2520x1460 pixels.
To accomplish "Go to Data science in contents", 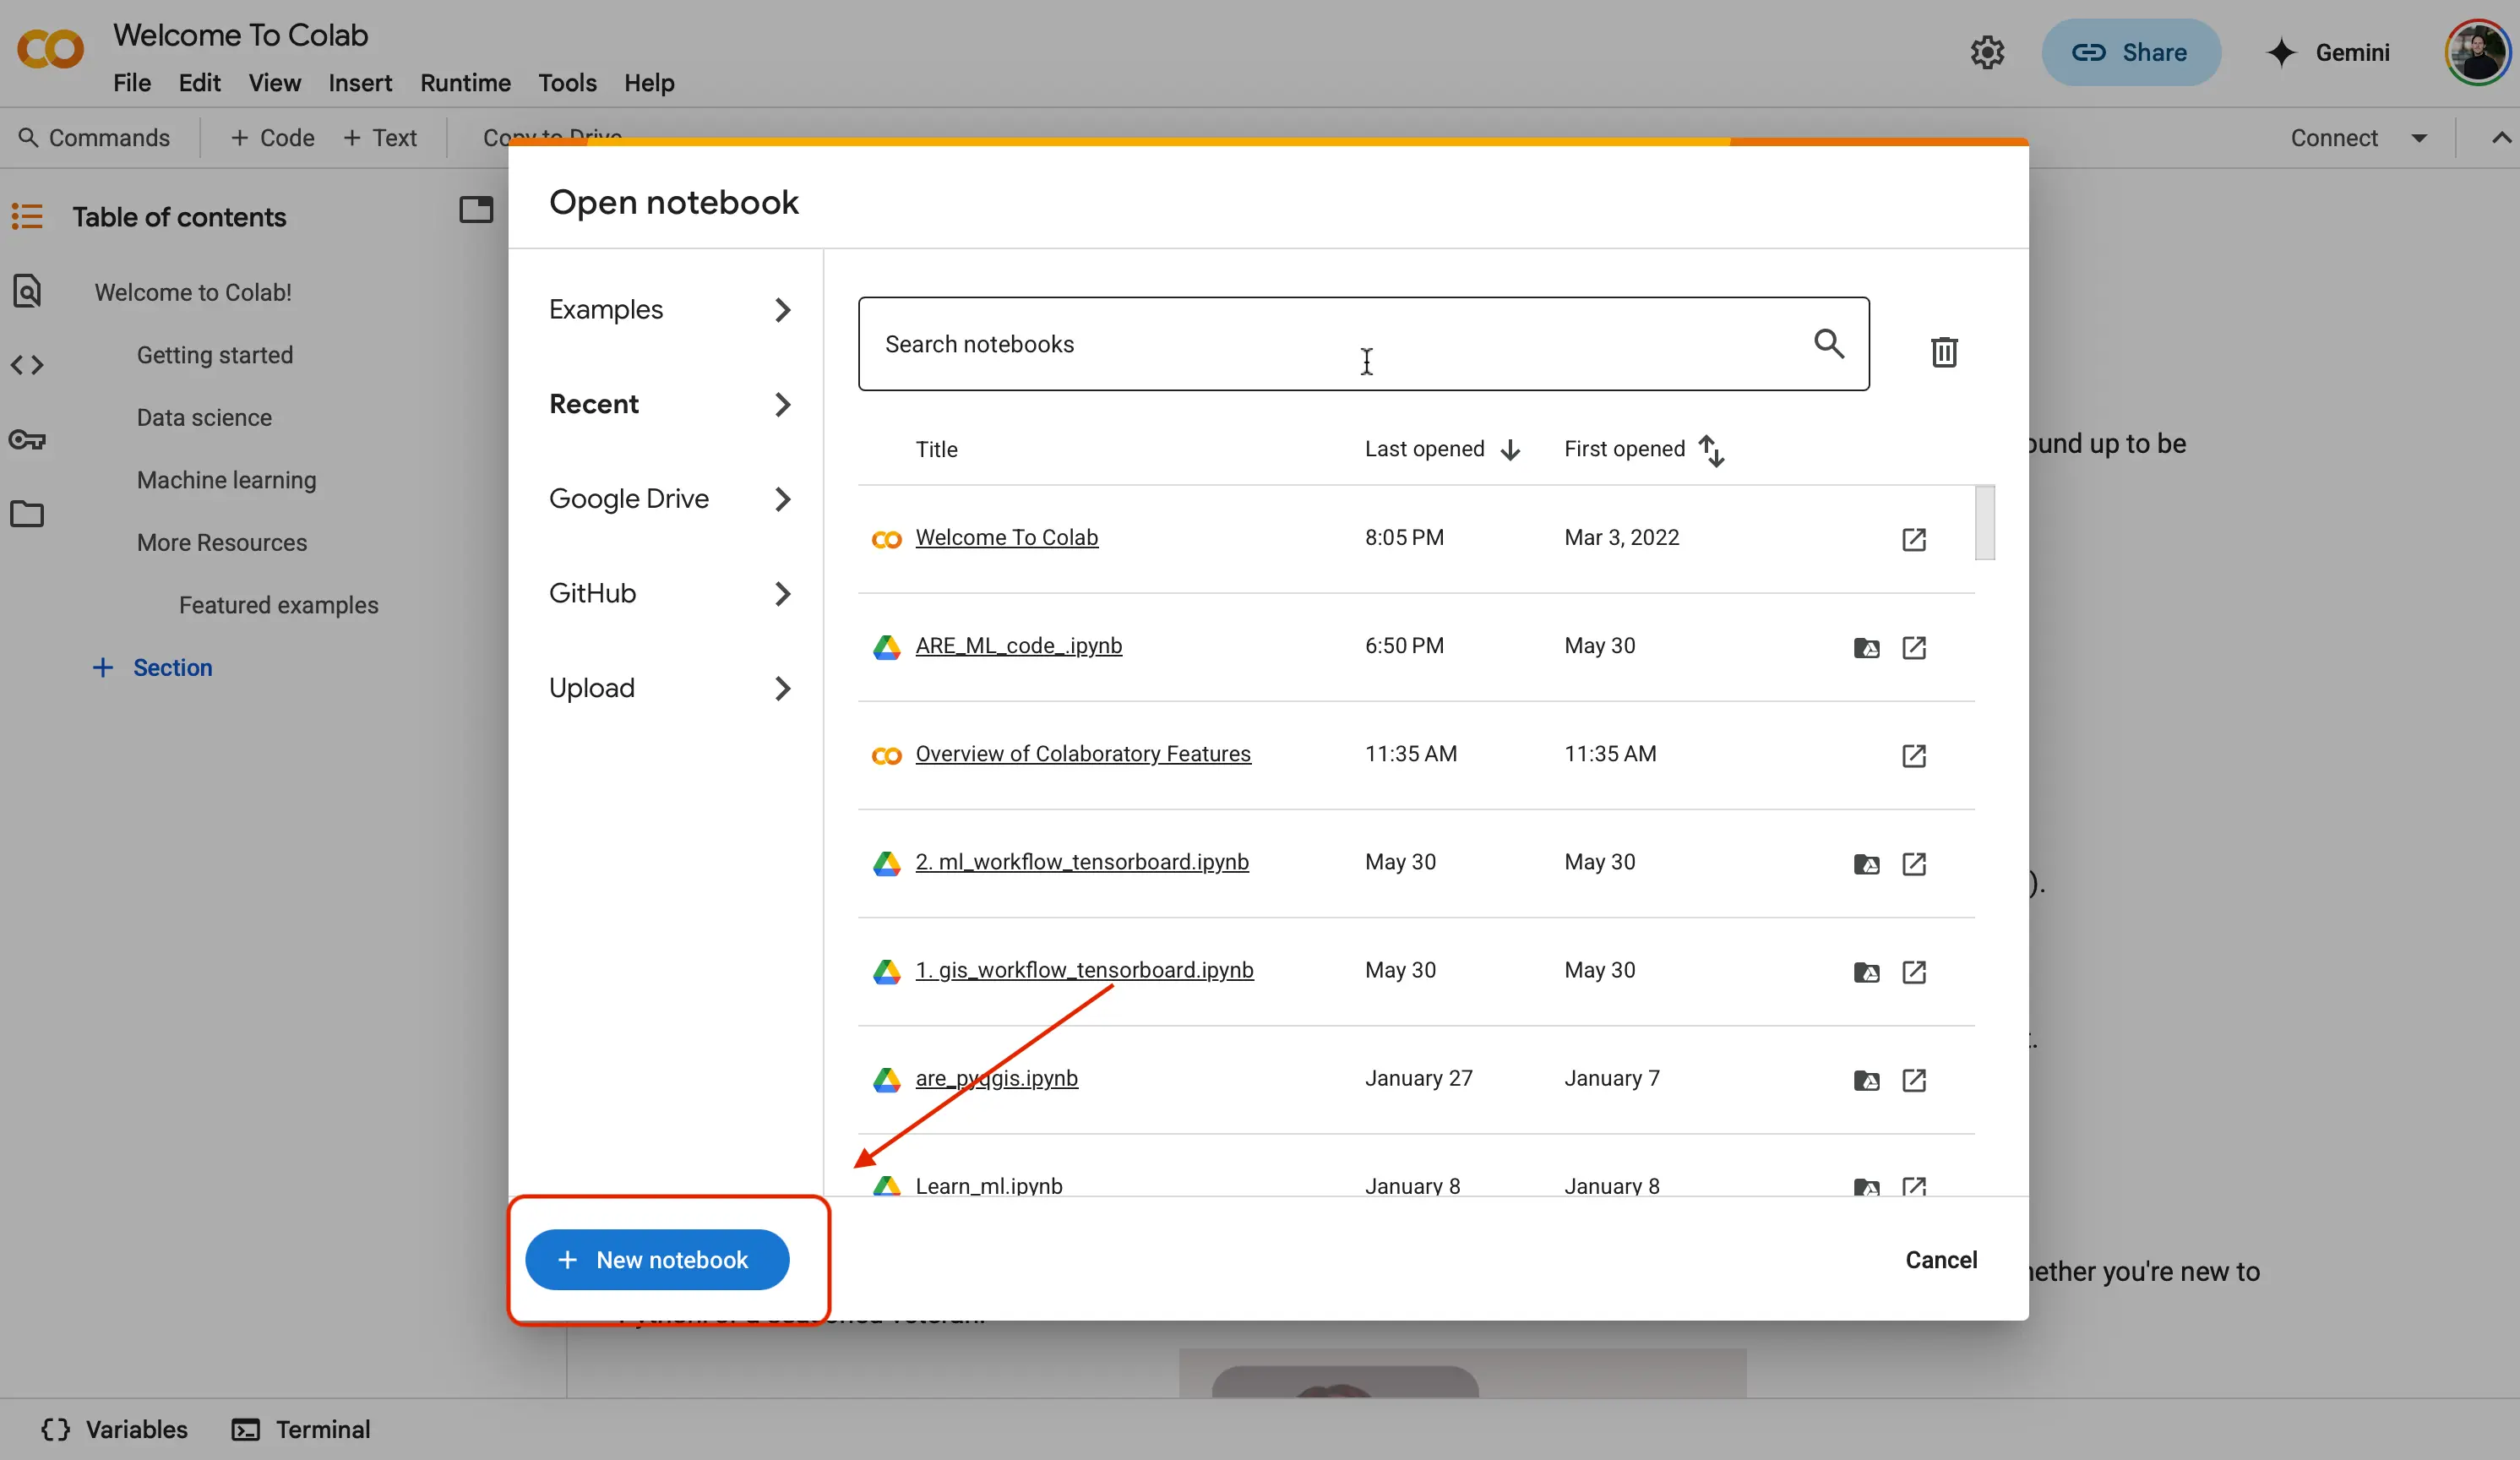I will coord(204,418).
